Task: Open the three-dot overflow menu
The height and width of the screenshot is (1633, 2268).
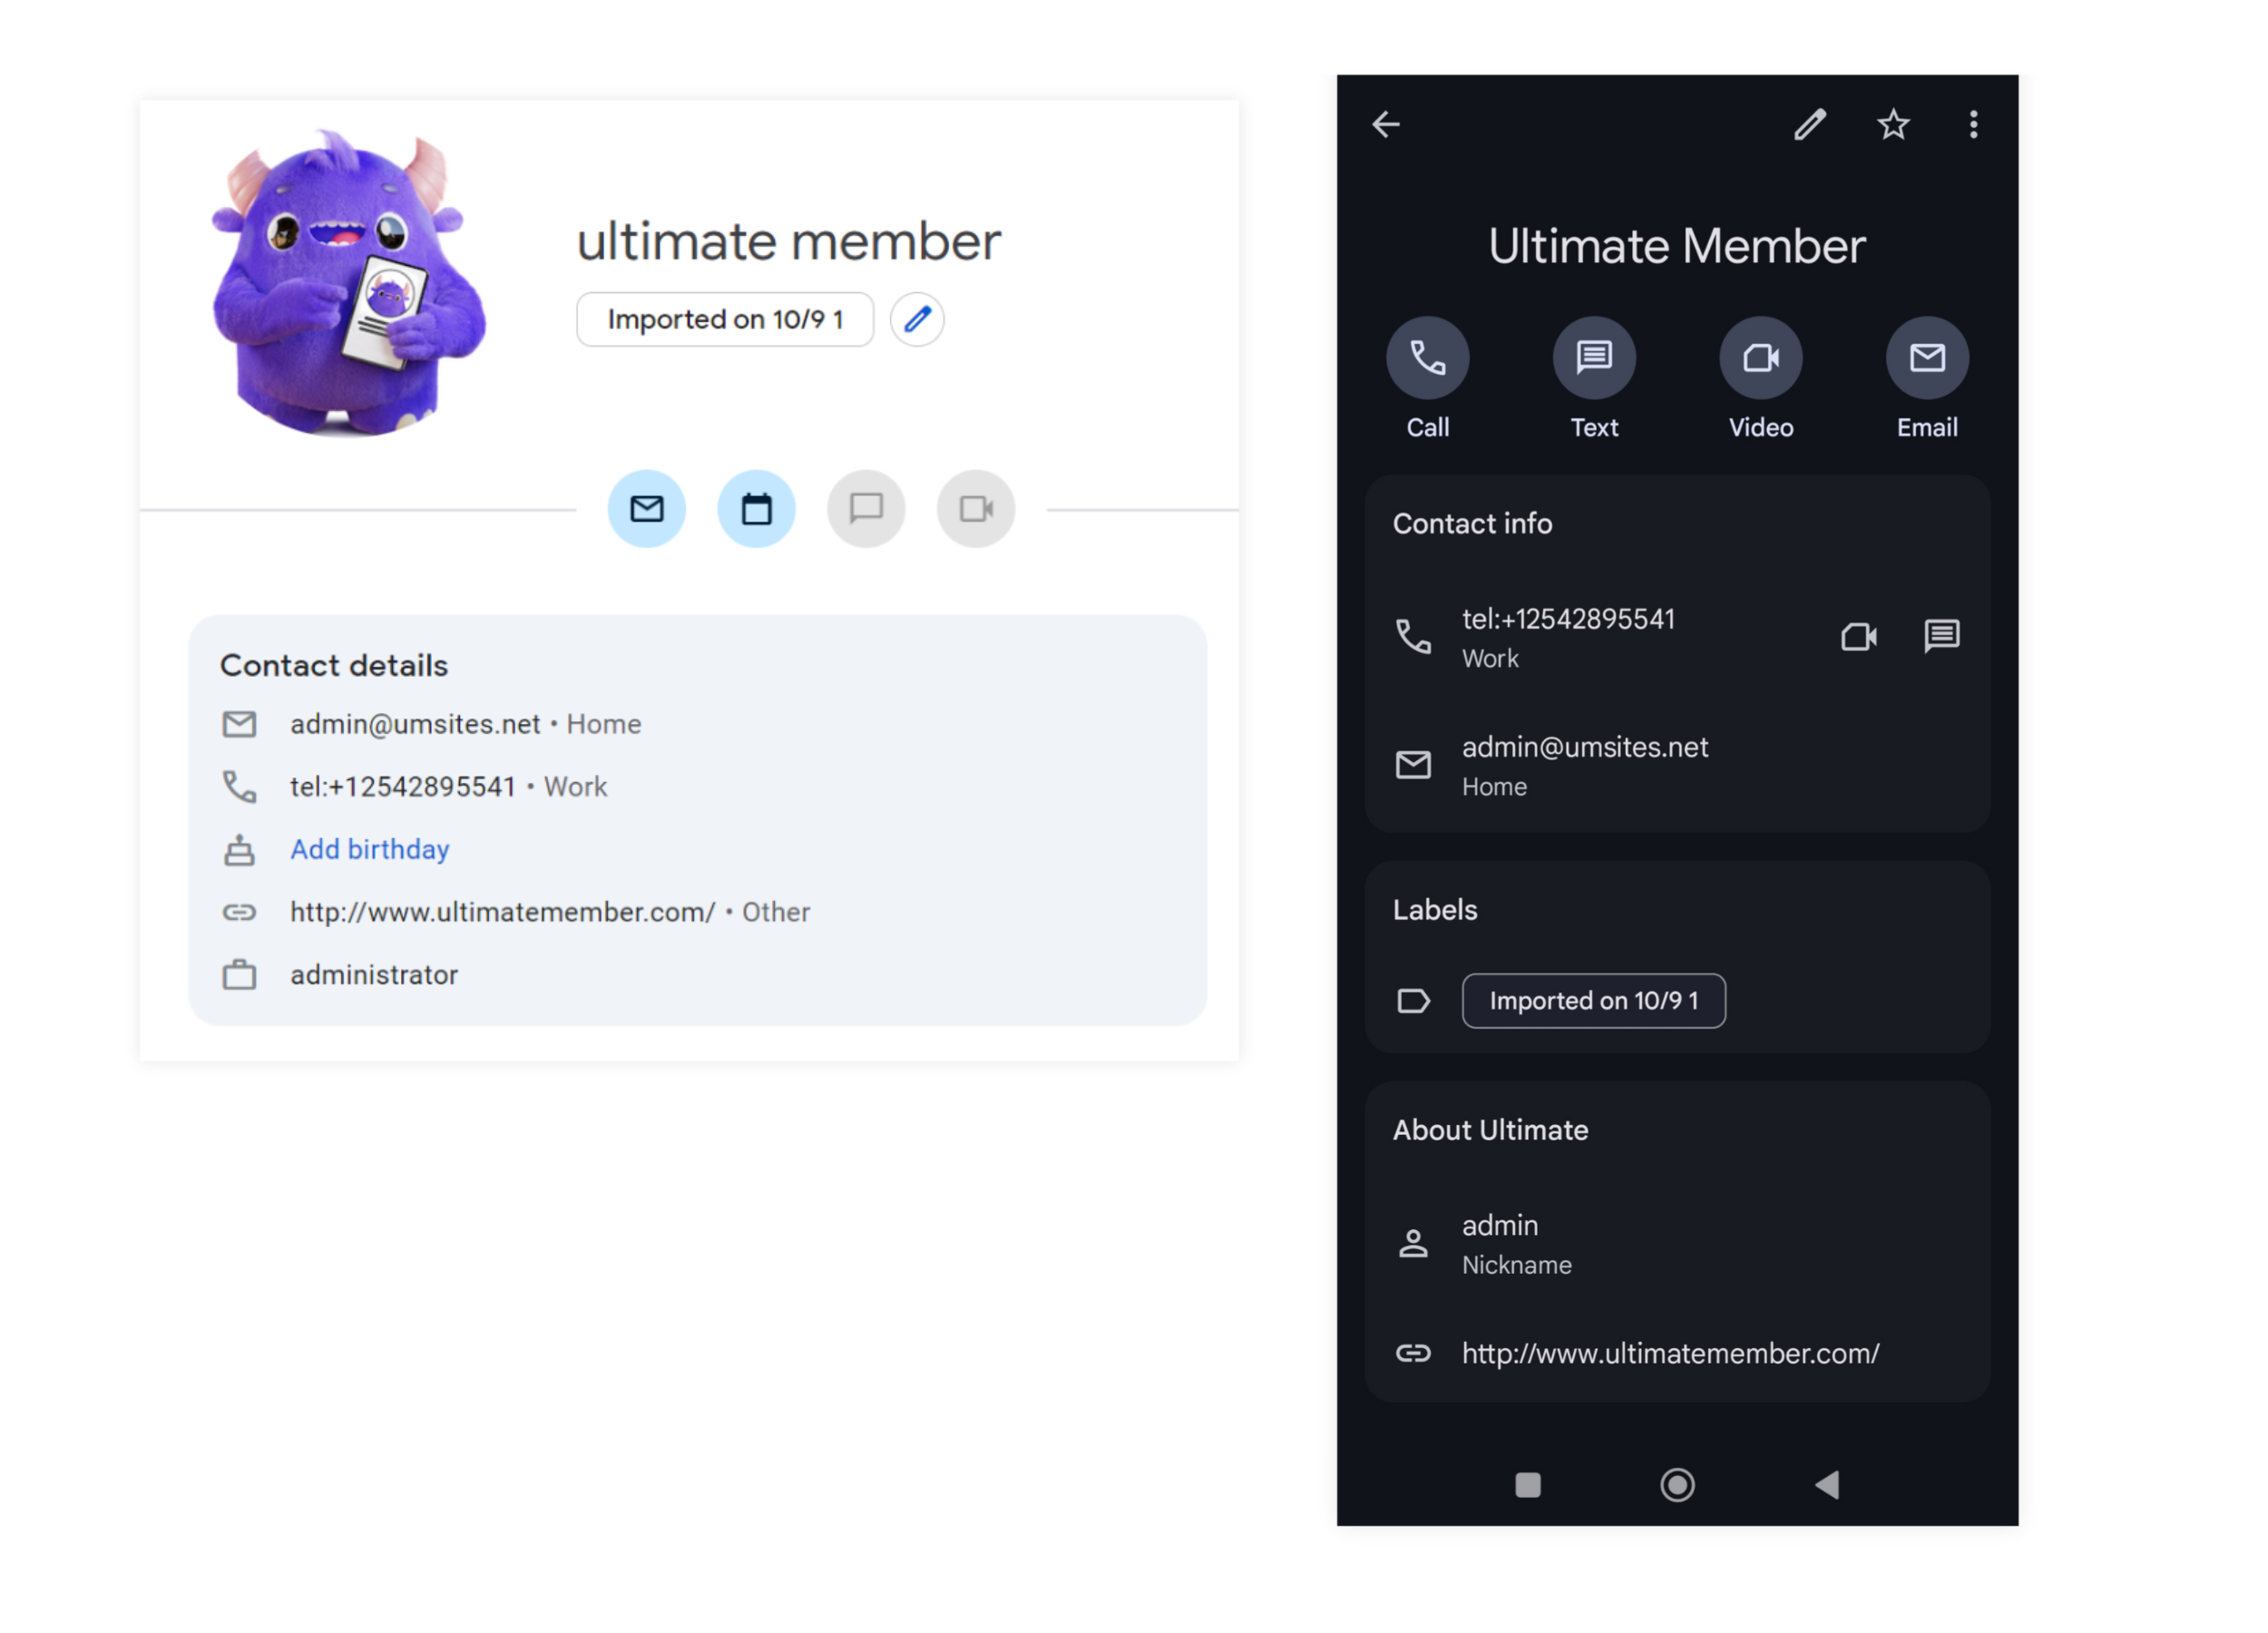Action: tap(1973, 125)
